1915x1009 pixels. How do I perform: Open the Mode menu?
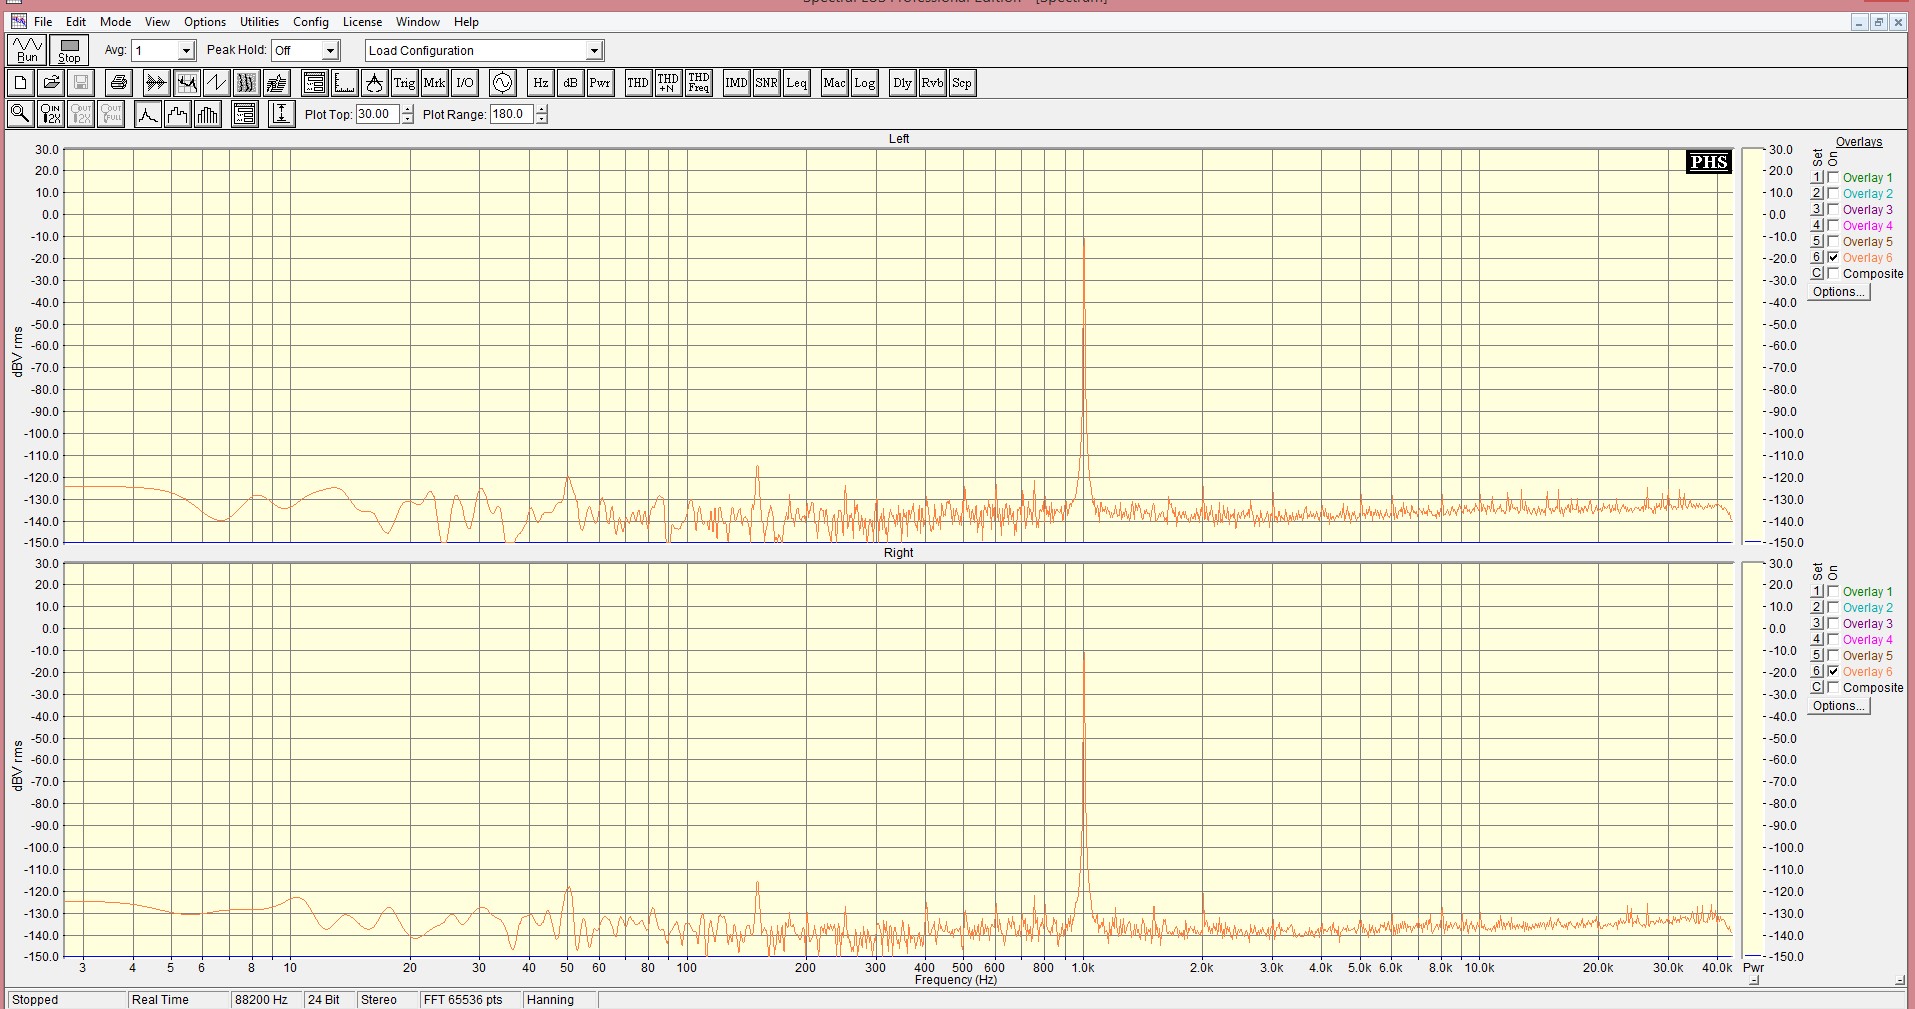pos(115,22)
